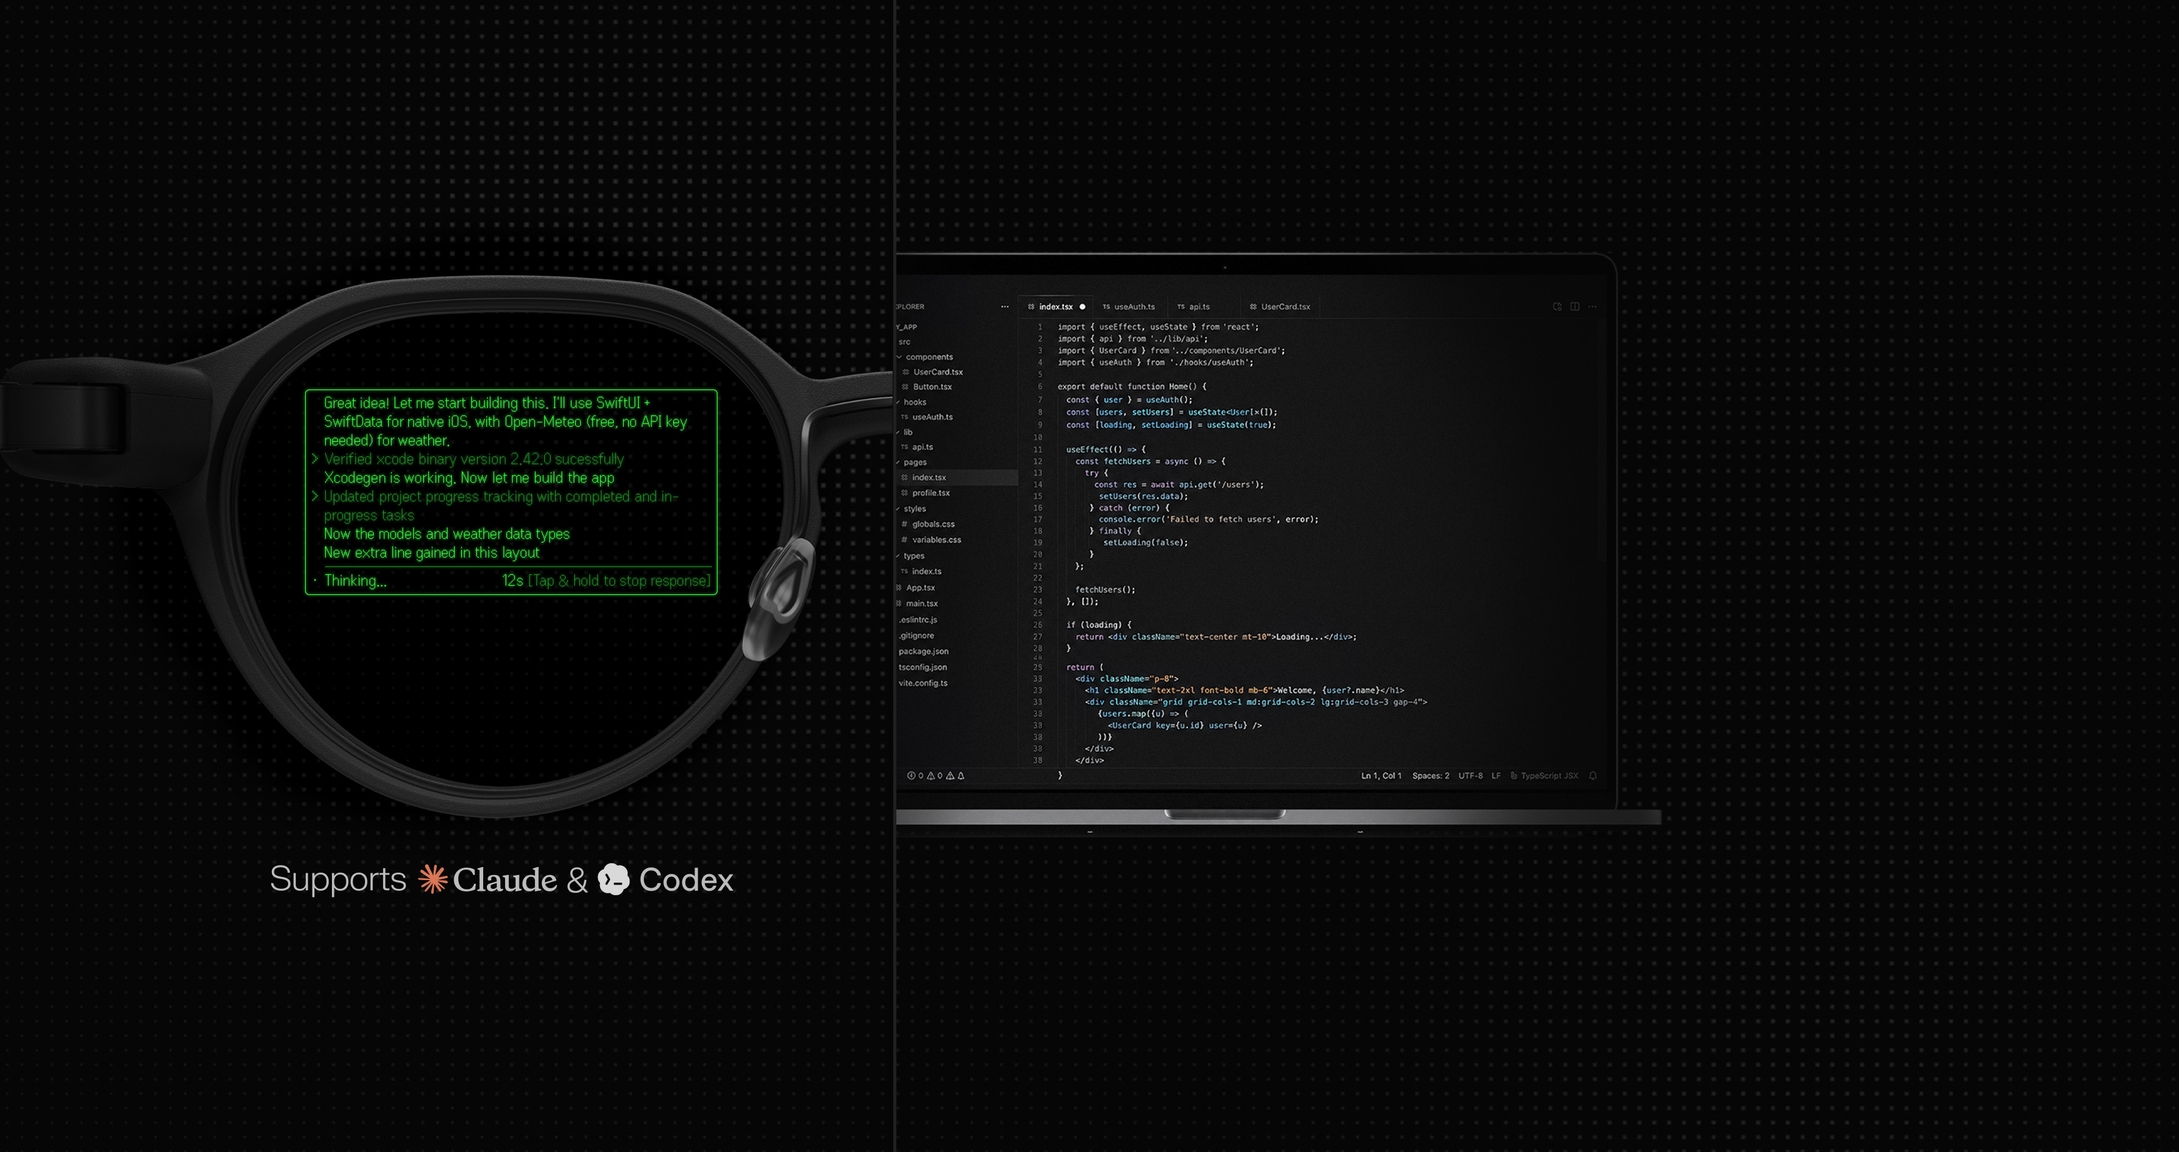Click errors and warnings indicator in status bar
This screenshot has width=2179, height=1152.
click(x=936, y=776)
